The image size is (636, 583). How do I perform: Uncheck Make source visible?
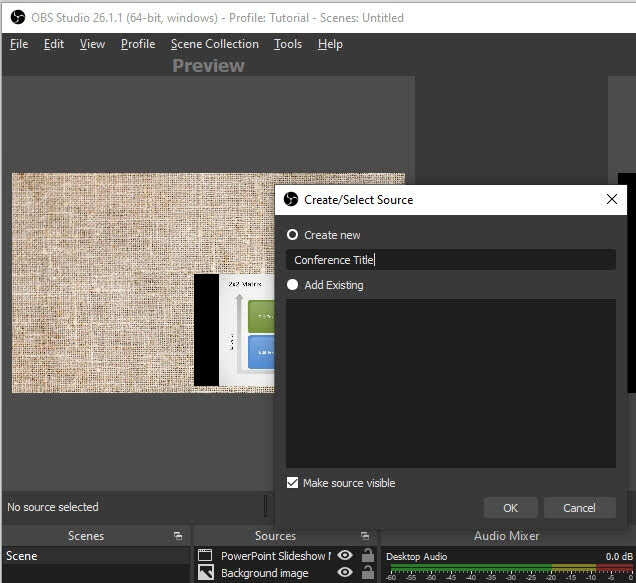(x=293, y=483)
